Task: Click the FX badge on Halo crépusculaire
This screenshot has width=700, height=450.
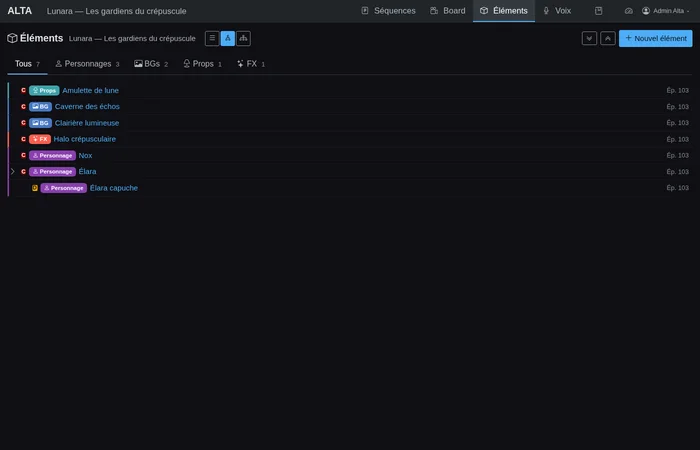Action: [40, 139]
